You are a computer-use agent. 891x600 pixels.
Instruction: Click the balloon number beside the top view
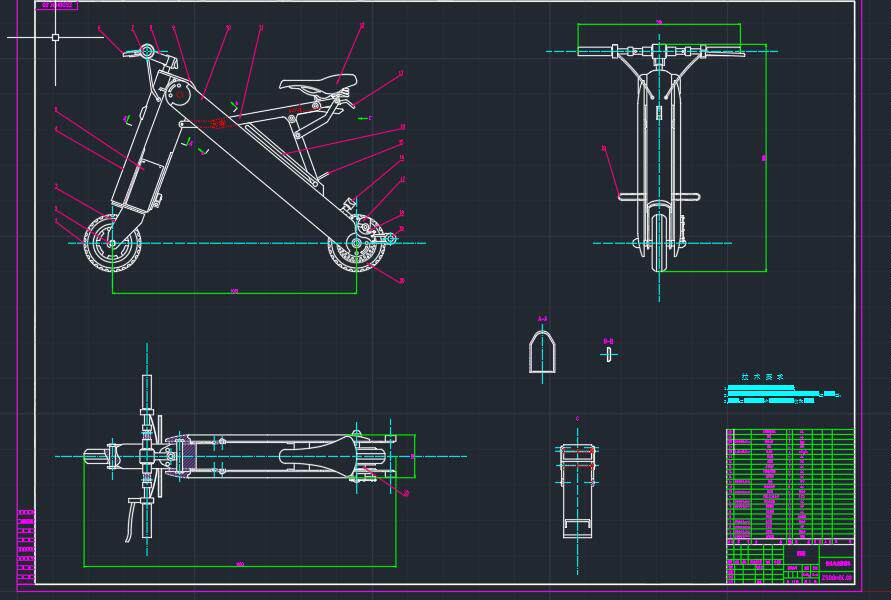tap(406, 494)
